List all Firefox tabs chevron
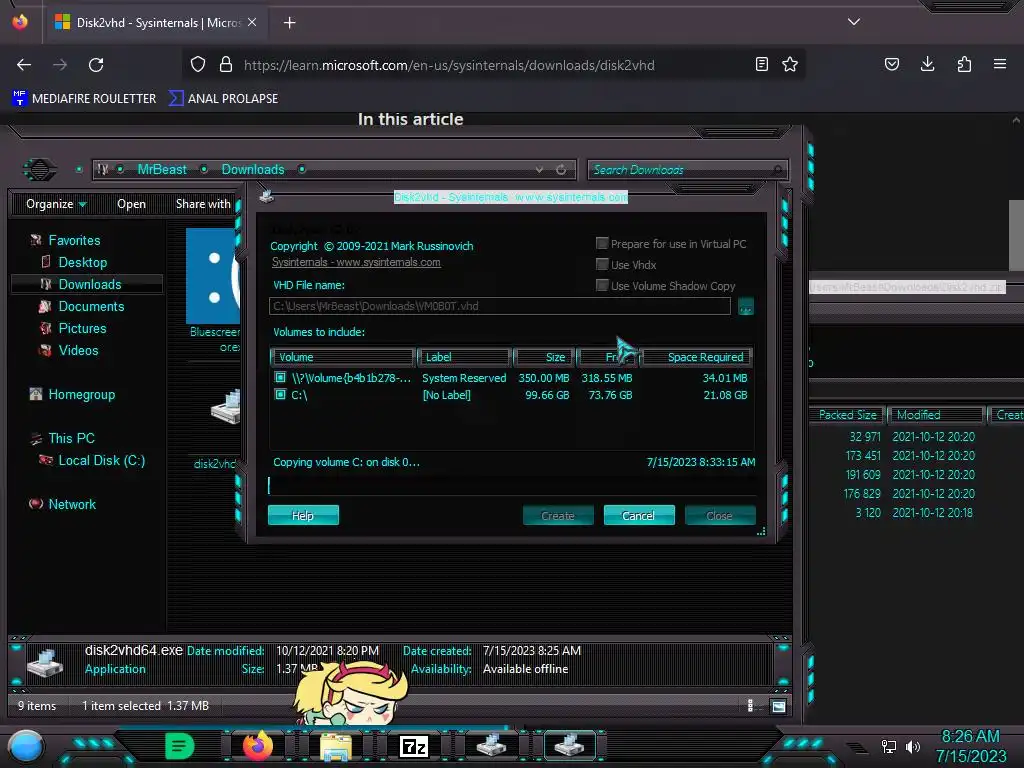The height and width of the screenshot is (768, 1024). click(854, 22)
